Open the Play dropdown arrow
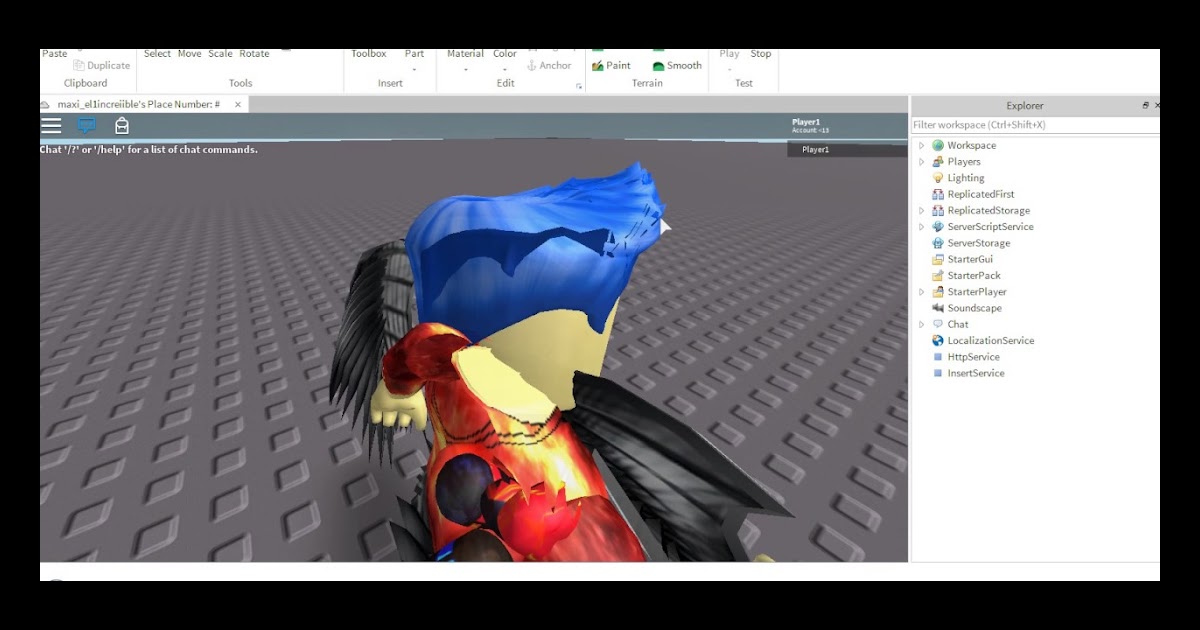Image resolution: width=1200 pixels, height=630 pixels. pos(729,69)
